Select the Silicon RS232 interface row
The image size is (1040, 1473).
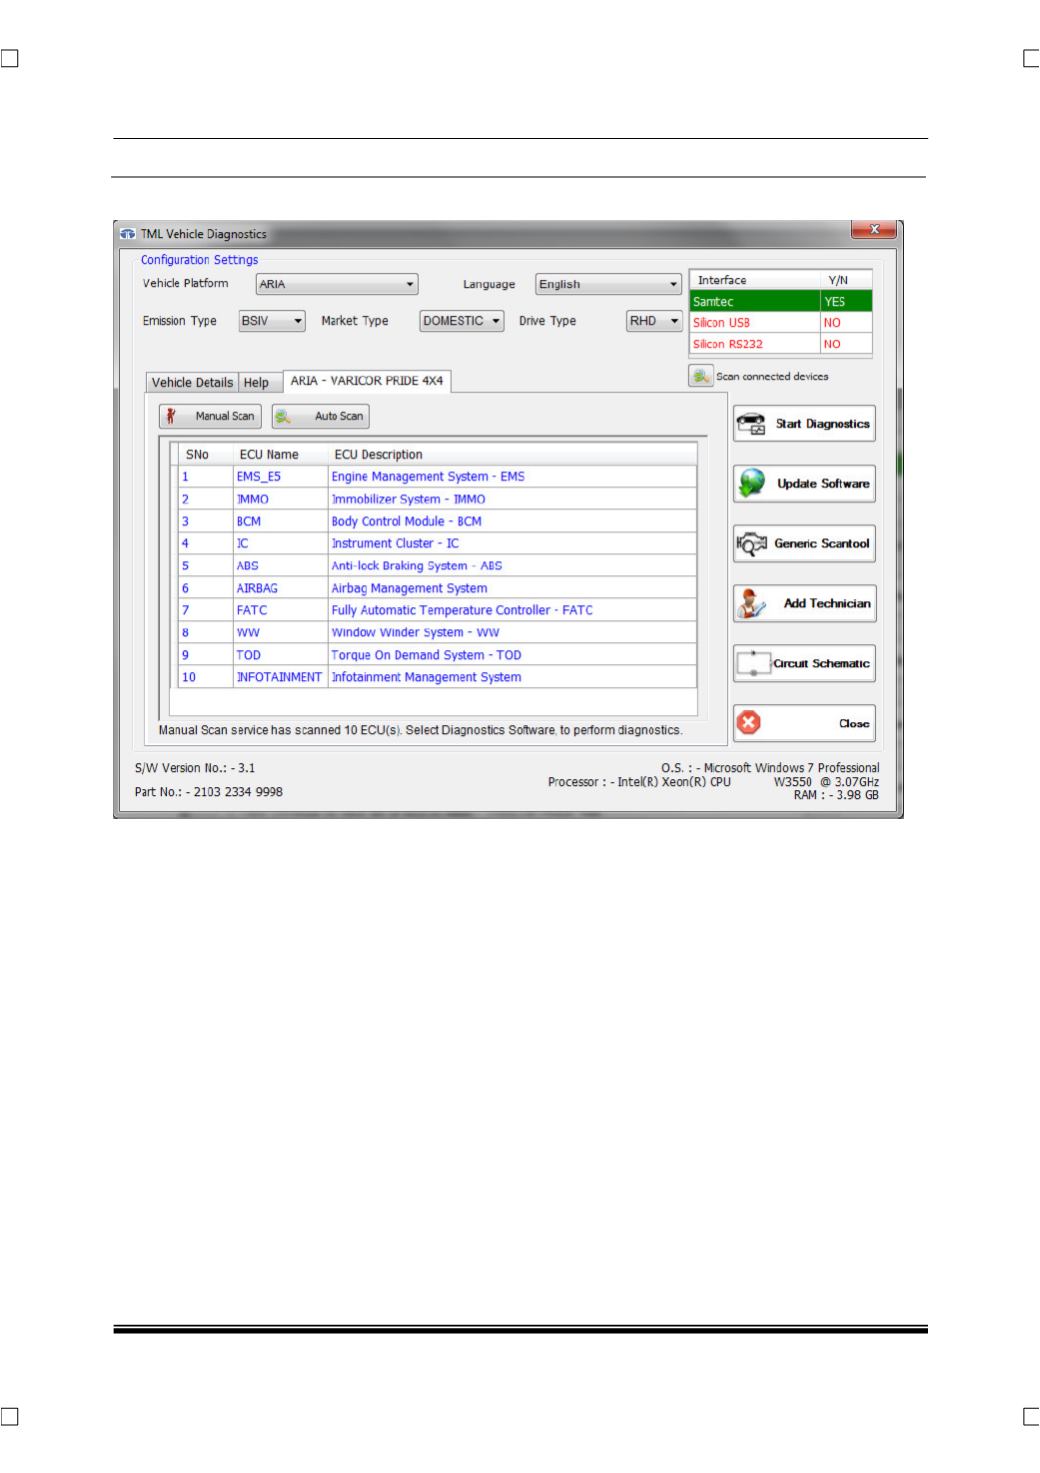781,343
